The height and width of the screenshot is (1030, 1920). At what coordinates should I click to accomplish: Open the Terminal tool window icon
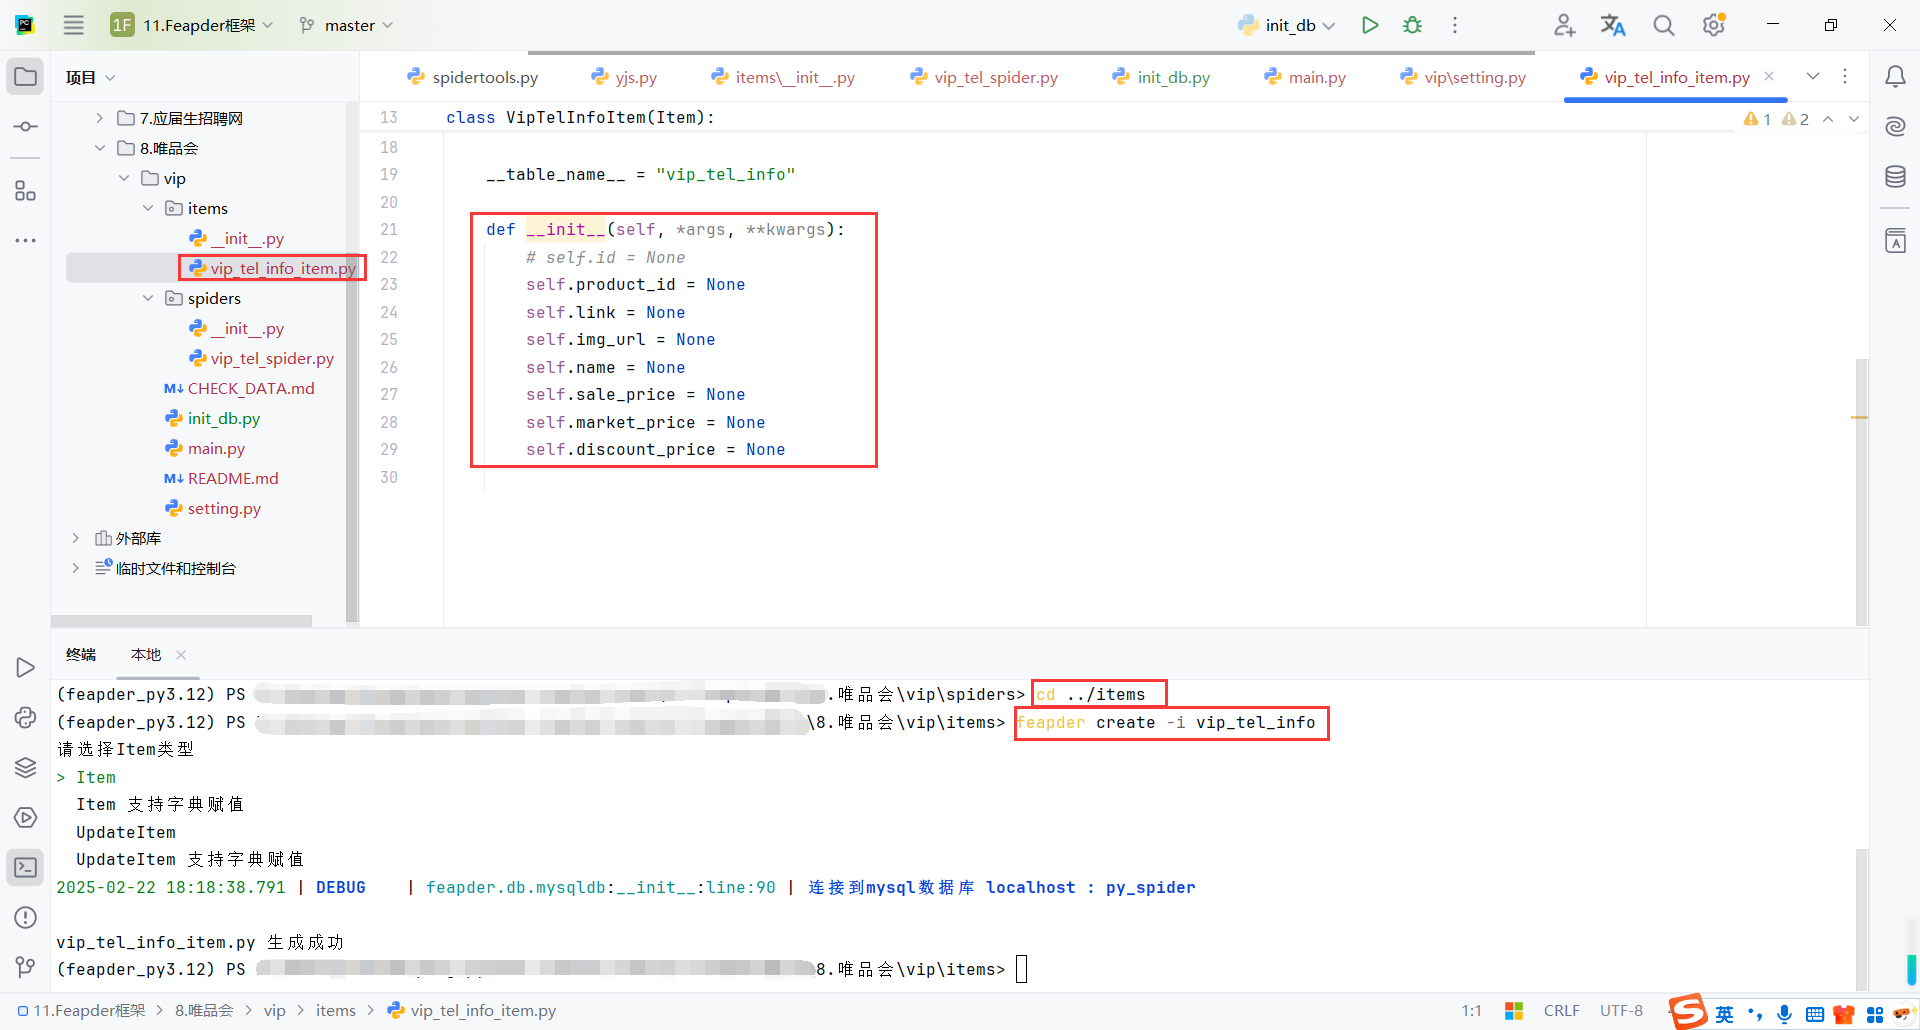[x=25, y=868]
